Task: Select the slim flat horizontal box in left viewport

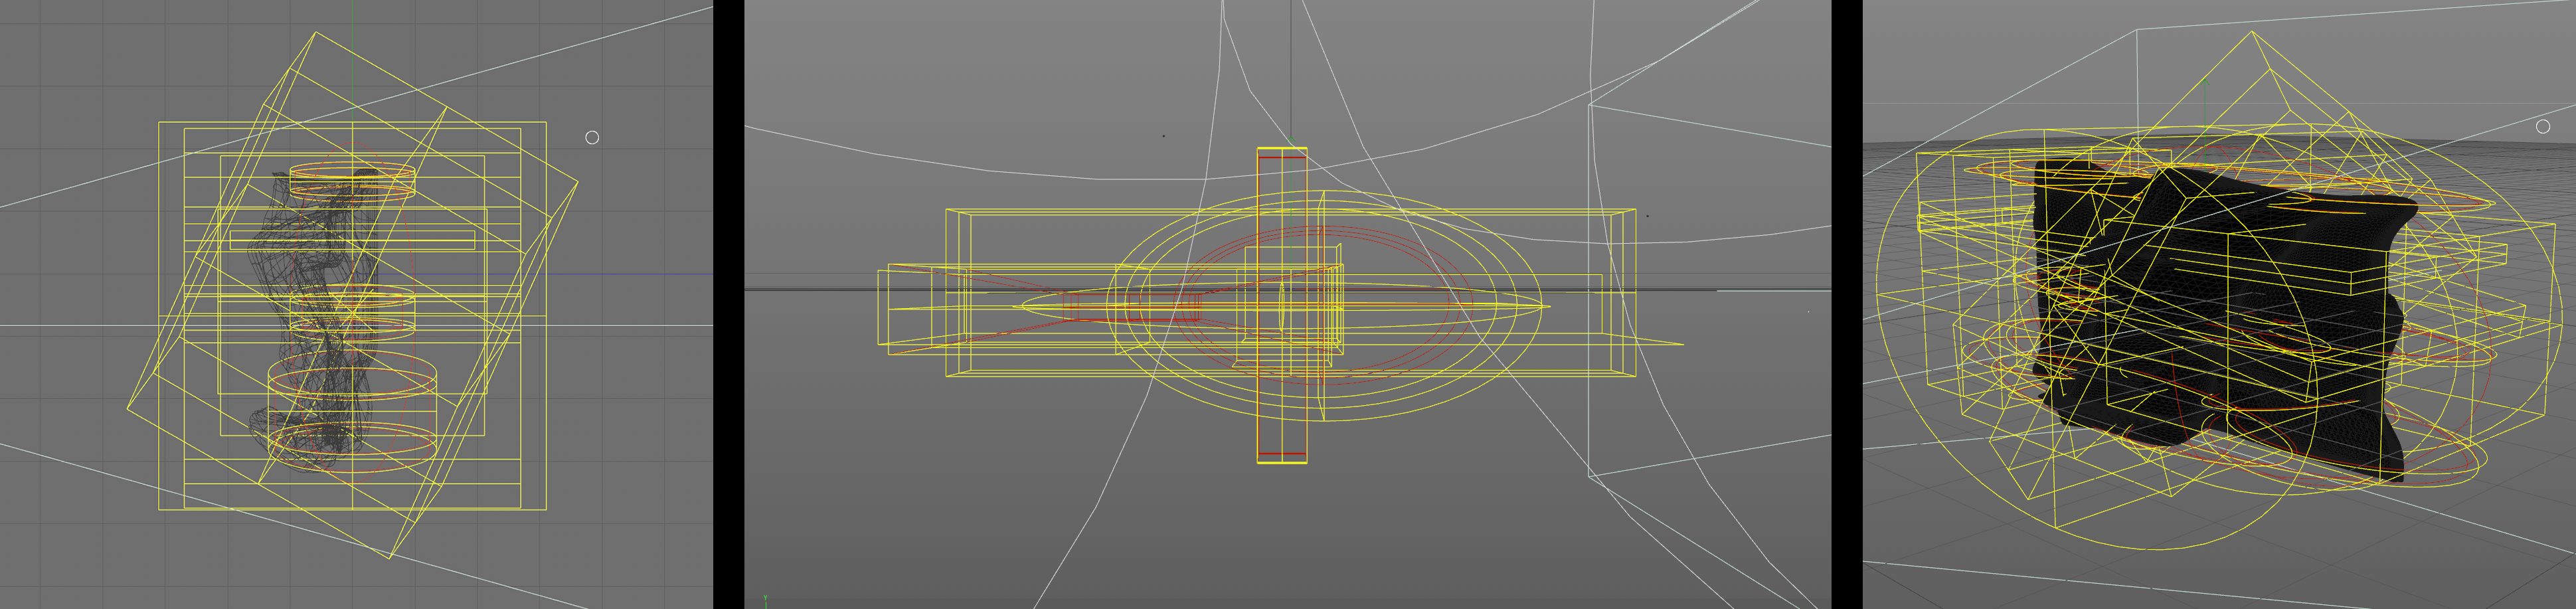Action: 352,240
